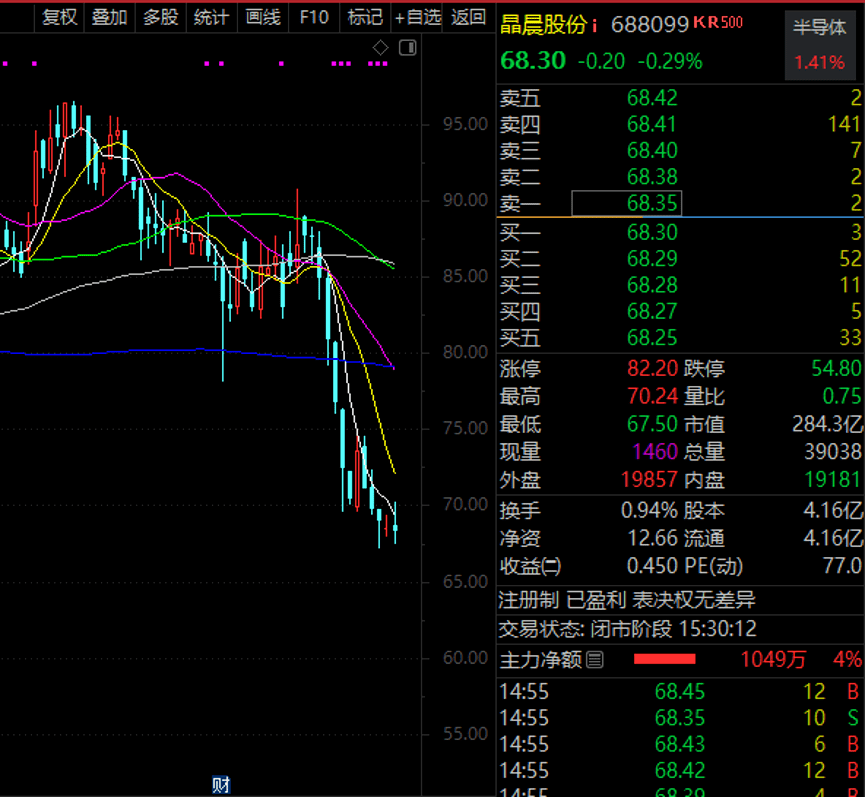The height and width of the screenshot is (797, 866).
Task: Click trade row 14:55 at 68.42
Action: 680,770
